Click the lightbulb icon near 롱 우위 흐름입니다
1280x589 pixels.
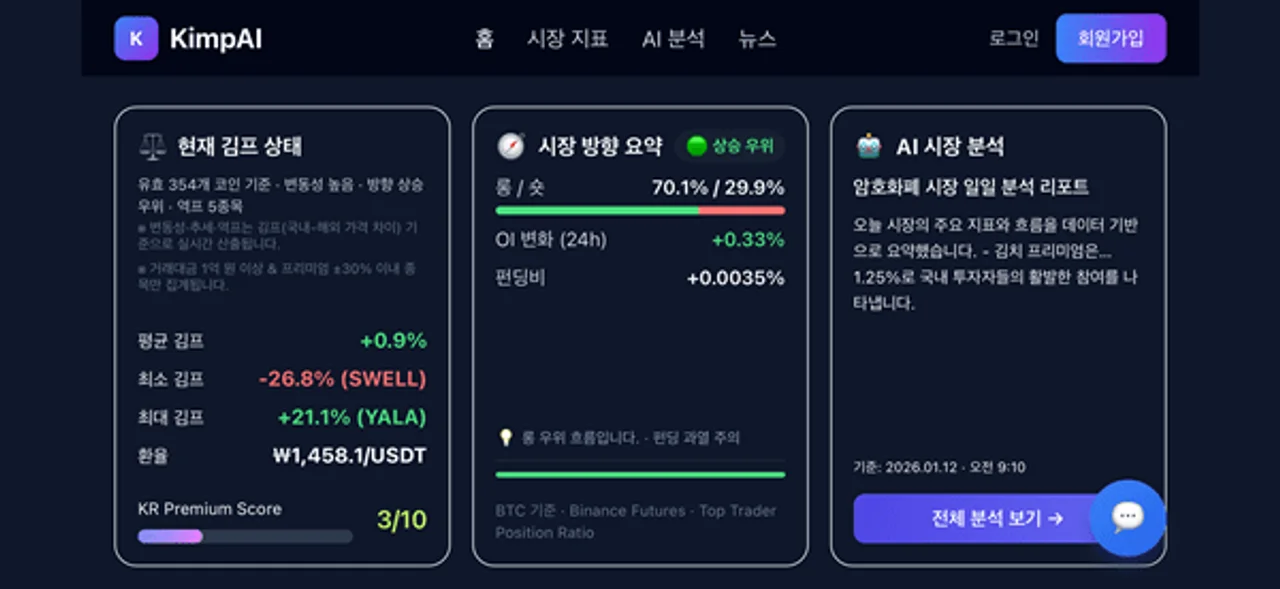(x=505, y=437)
